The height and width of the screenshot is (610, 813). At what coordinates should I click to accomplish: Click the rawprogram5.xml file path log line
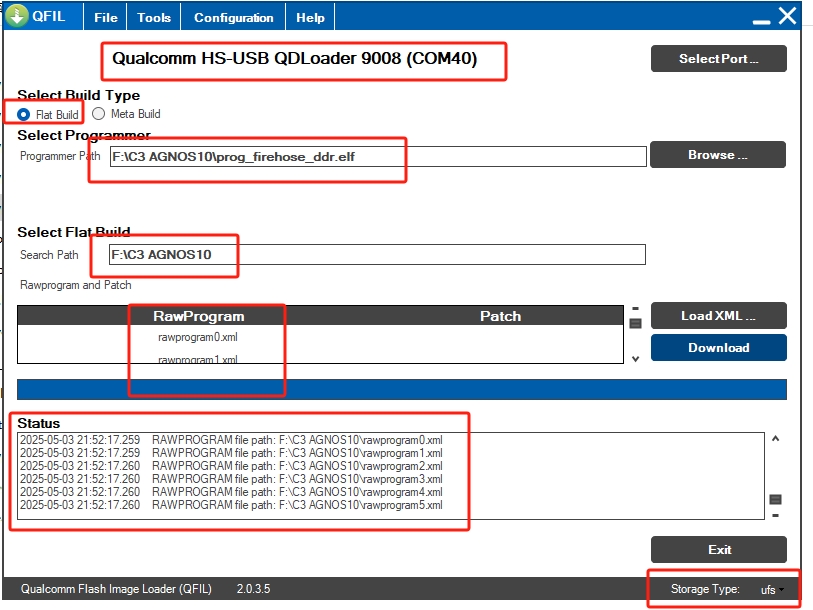click(x=231, y=505)
